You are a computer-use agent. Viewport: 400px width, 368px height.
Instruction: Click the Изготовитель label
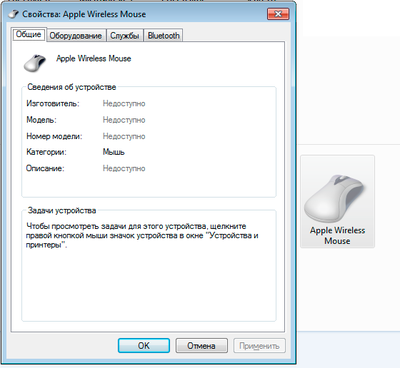53,104
